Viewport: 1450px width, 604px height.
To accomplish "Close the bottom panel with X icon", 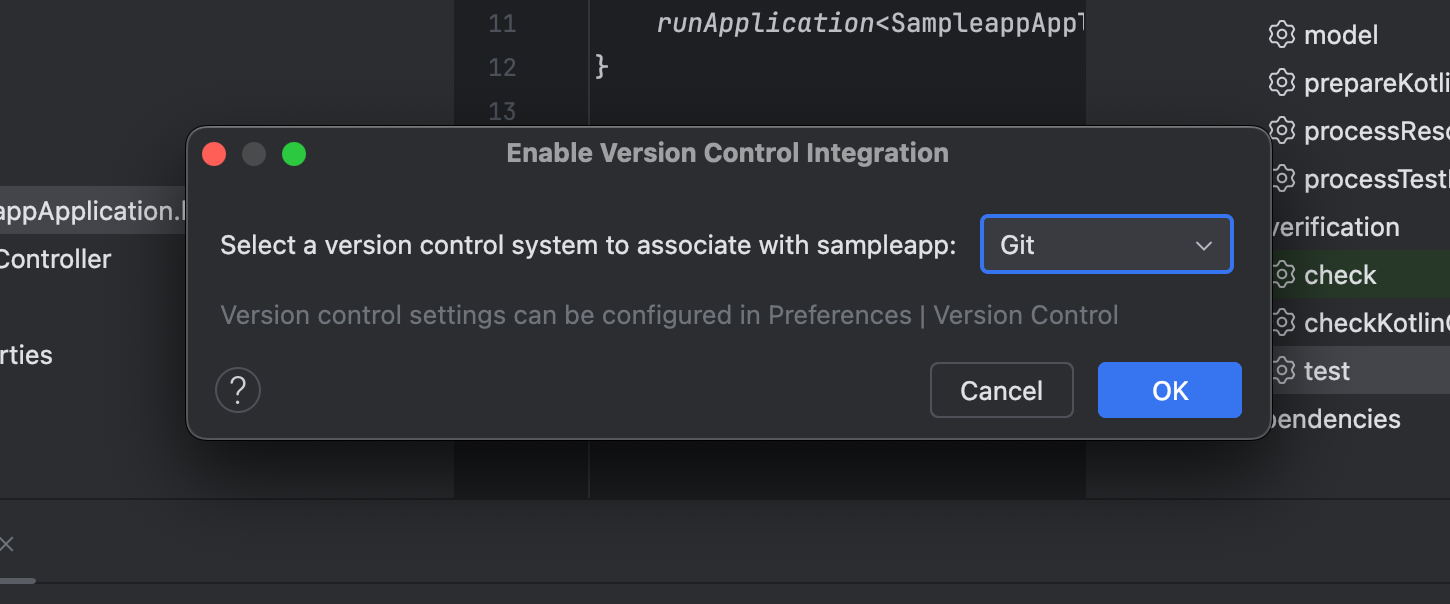I will point(7,545).
